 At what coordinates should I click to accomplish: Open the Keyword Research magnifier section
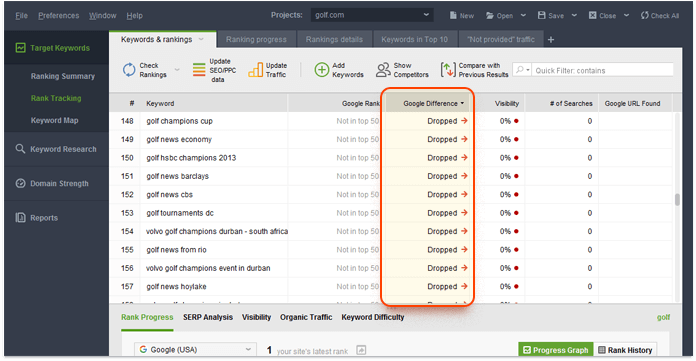pyautogui.click(x=56, y=149)
